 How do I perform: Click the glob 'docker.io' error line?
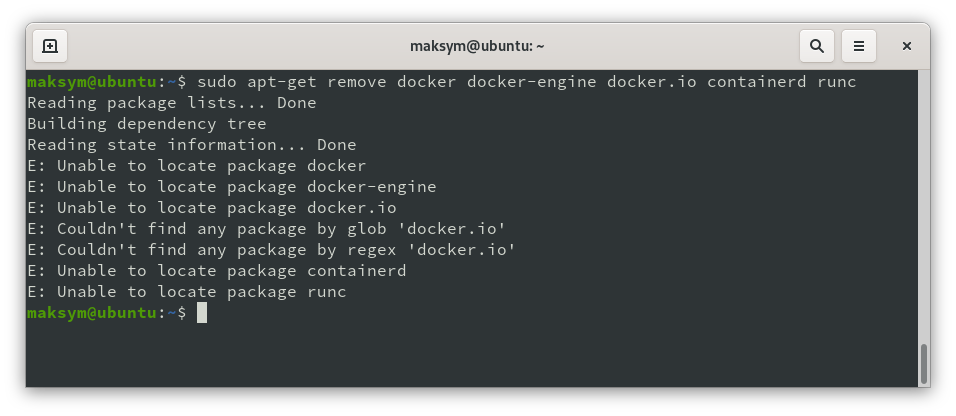266,229
